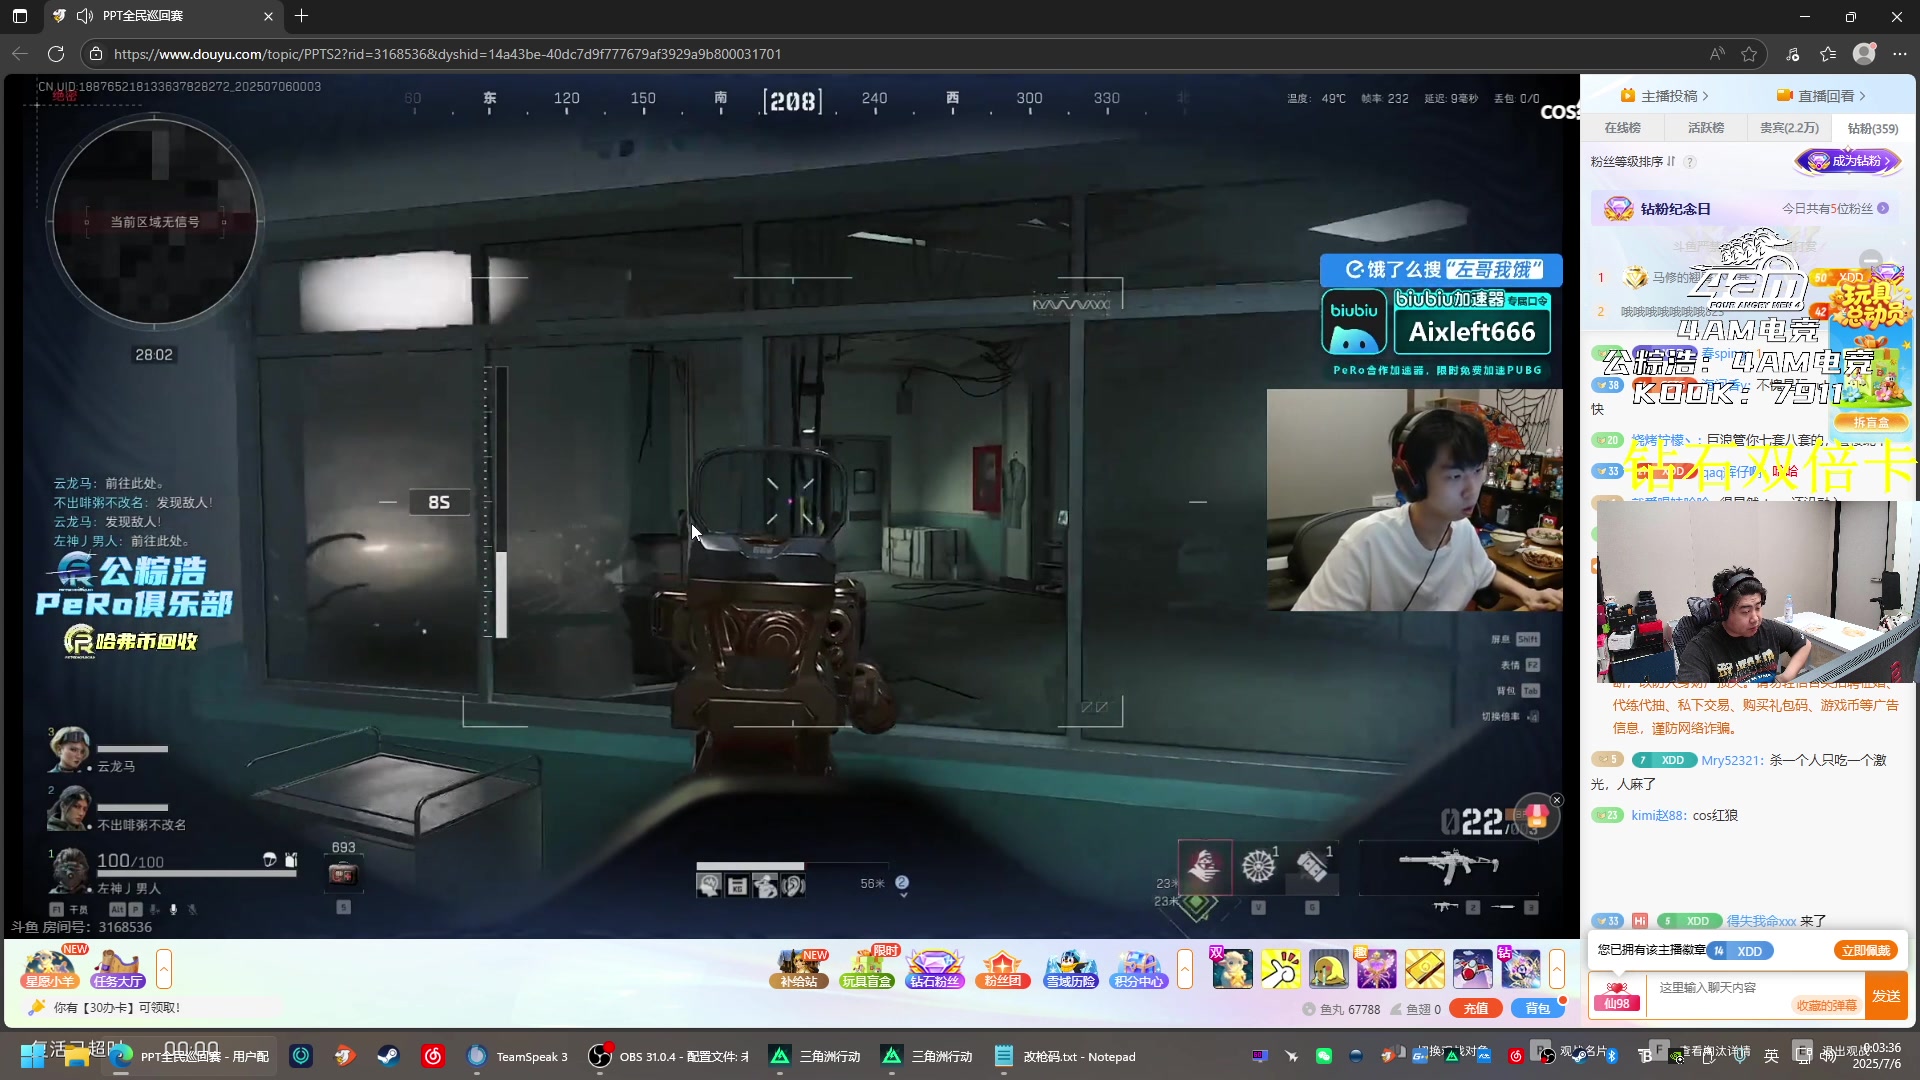Screen dimensions: 1920x1080
Task: Open Steam from the taskbar
Action: pos(388,1056)
